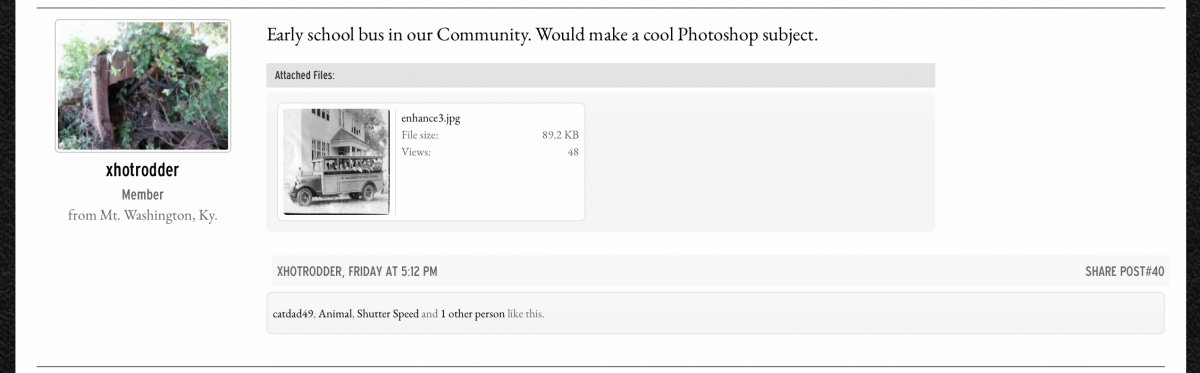
Task: Click the enhance3.jpg filename link
Action: [x=431, y=118]
